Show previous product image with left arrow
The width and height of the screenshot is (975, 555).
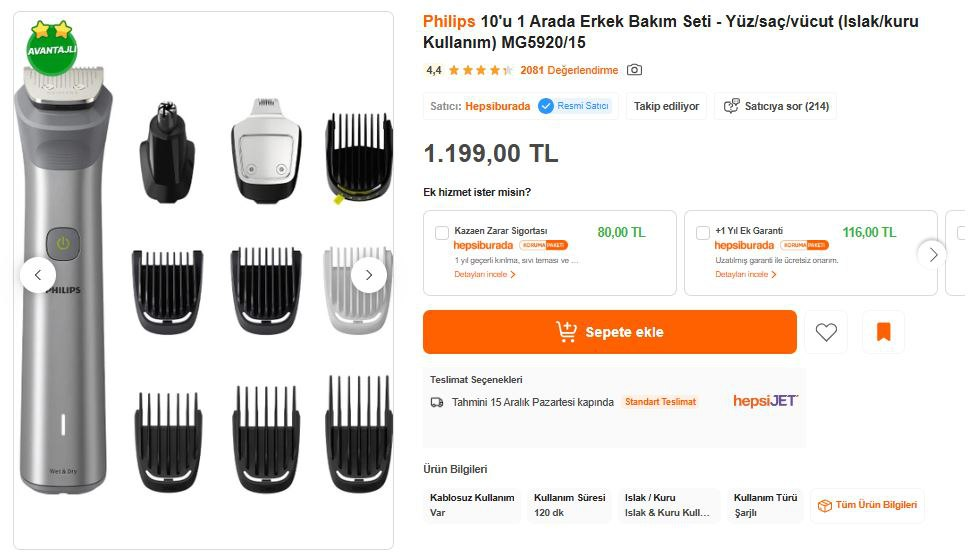pos(38,275)
